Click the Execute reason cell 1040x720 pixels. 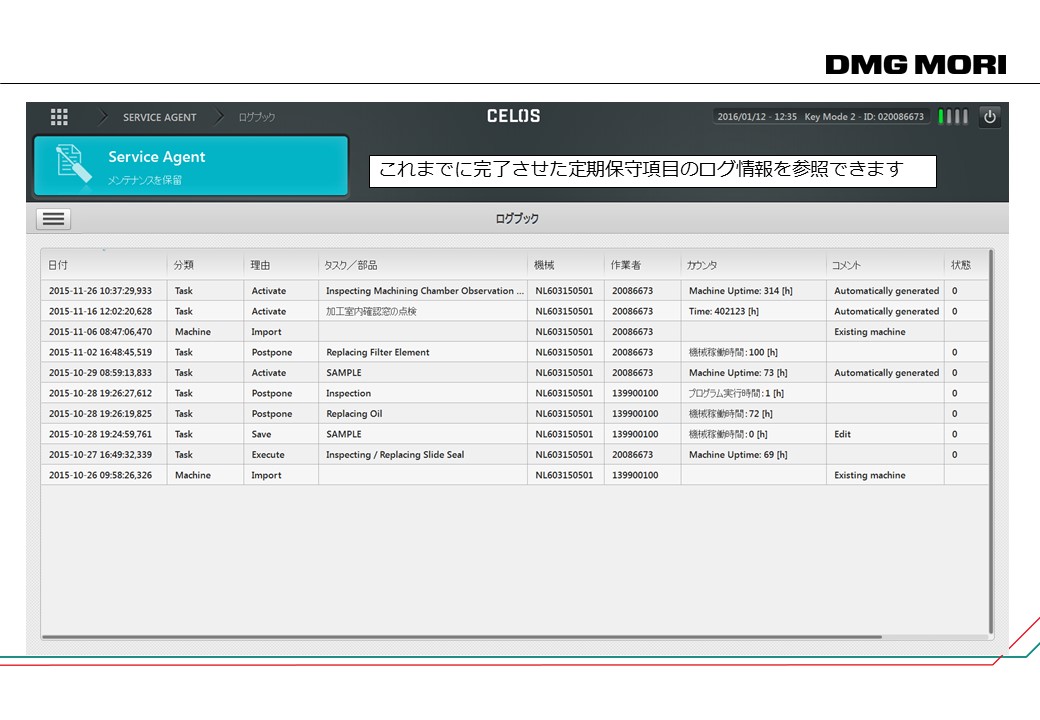[x=281, y=455]
